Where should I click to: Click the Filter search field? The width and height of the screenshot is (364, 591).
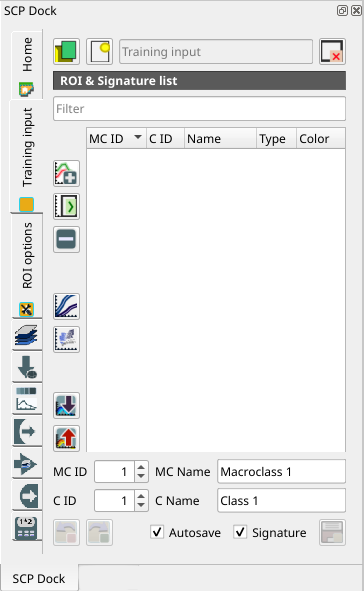coord(199,109)
